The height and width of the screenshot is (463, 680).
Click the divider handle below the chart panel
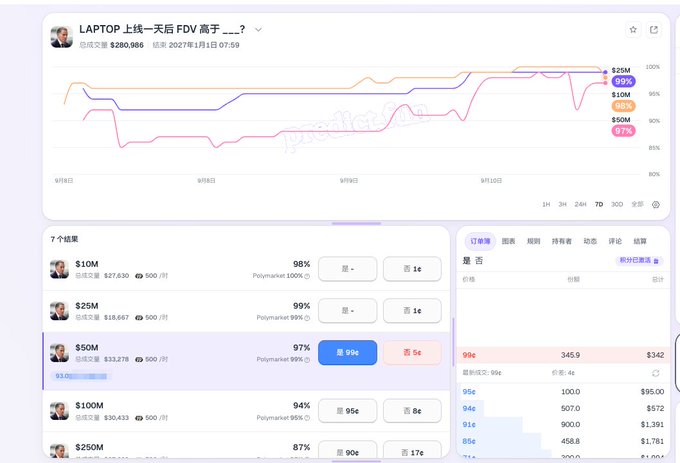(x=356, y=224)
